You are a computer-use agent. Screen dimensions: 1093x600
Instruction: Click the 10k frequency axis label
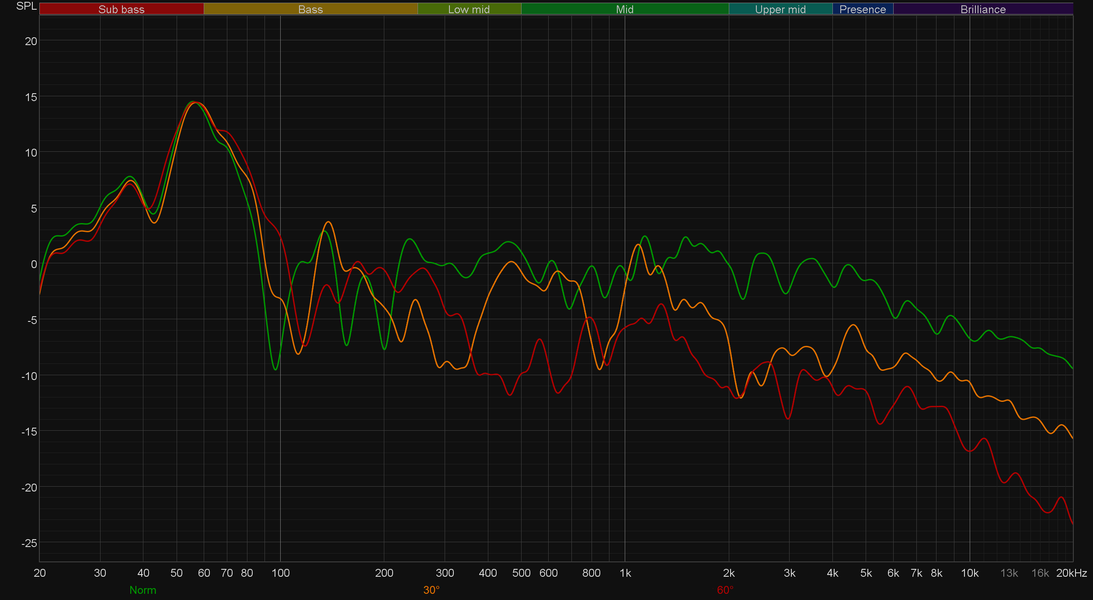970,574
